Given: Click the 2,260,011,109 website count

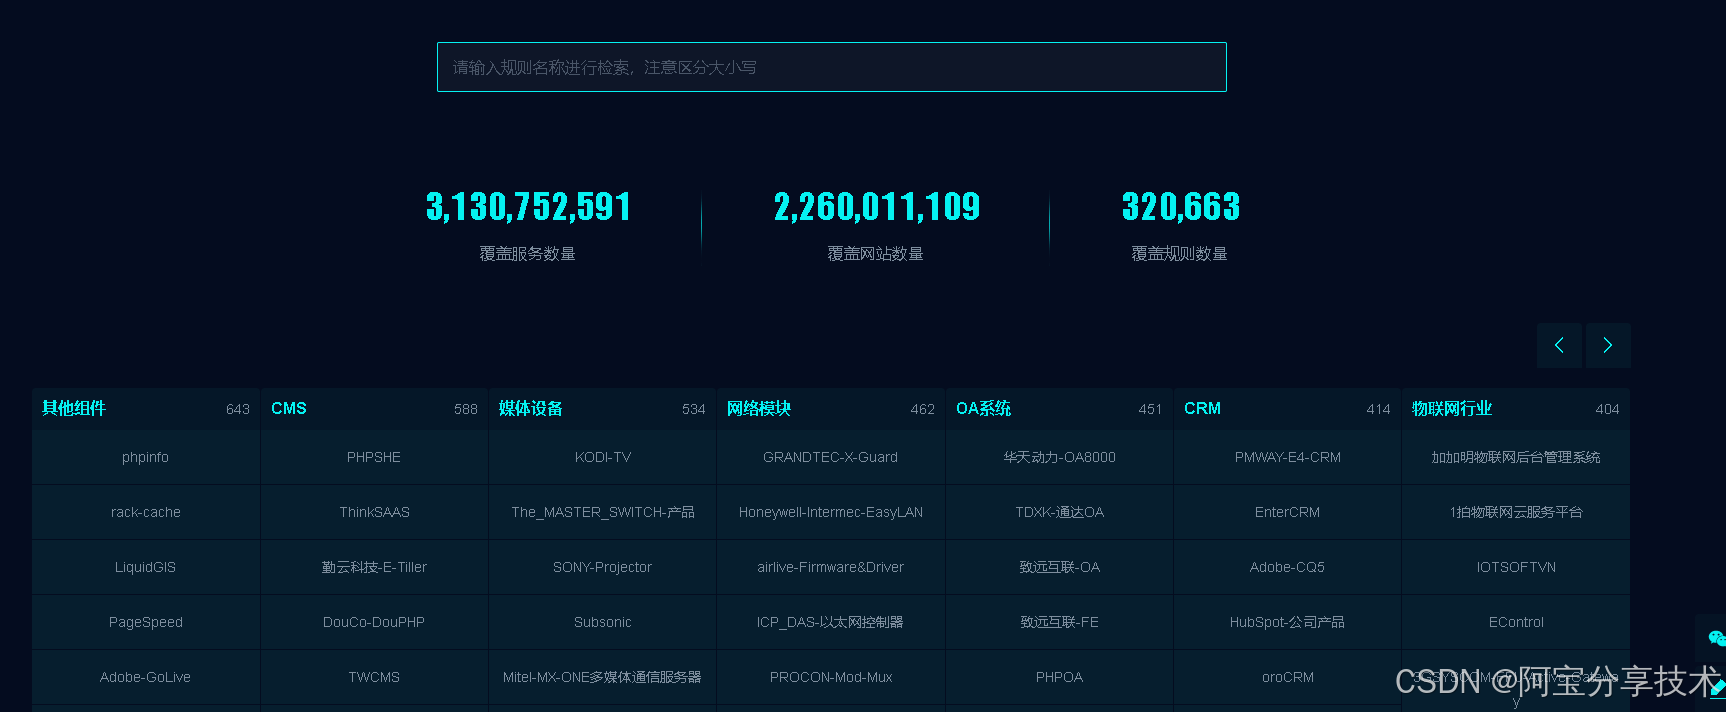Looking at the screenshot, I should tap(876, 207).
